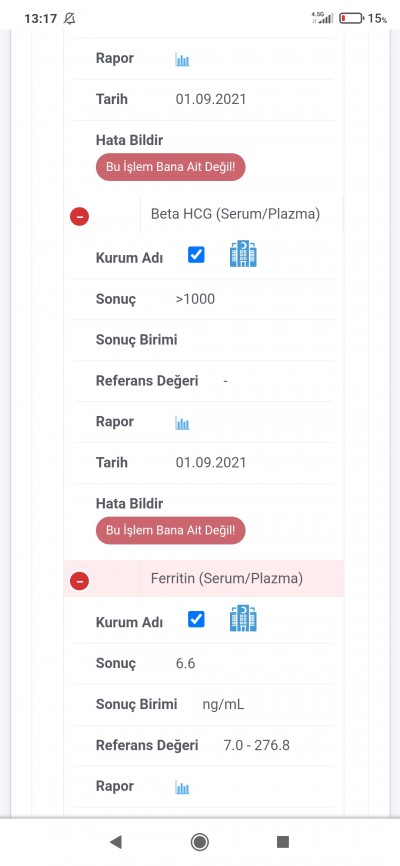
Task: Click 'Bu İşlem Bana Ait Değil!' under Beta HCG
Action: (x=170, y=530)
